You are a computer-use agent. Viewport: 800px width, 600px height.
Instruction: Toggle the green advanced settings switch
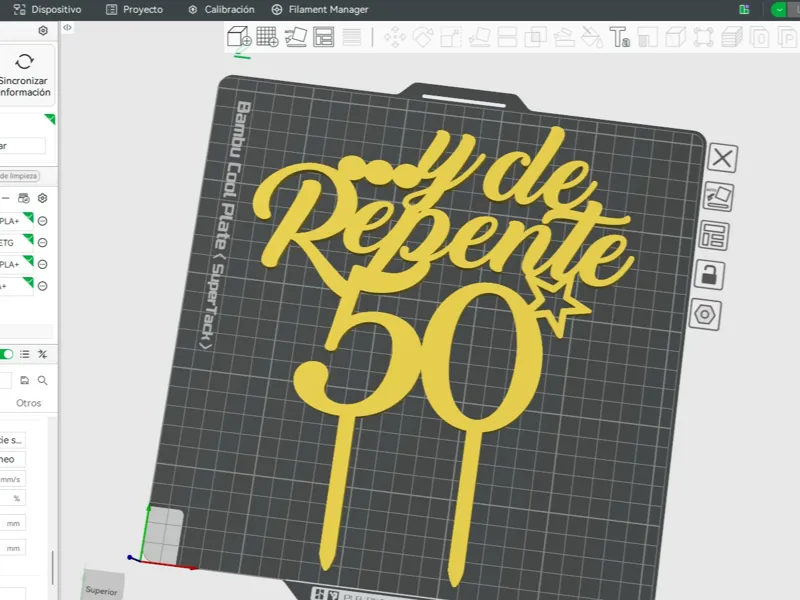pos(6,354)
